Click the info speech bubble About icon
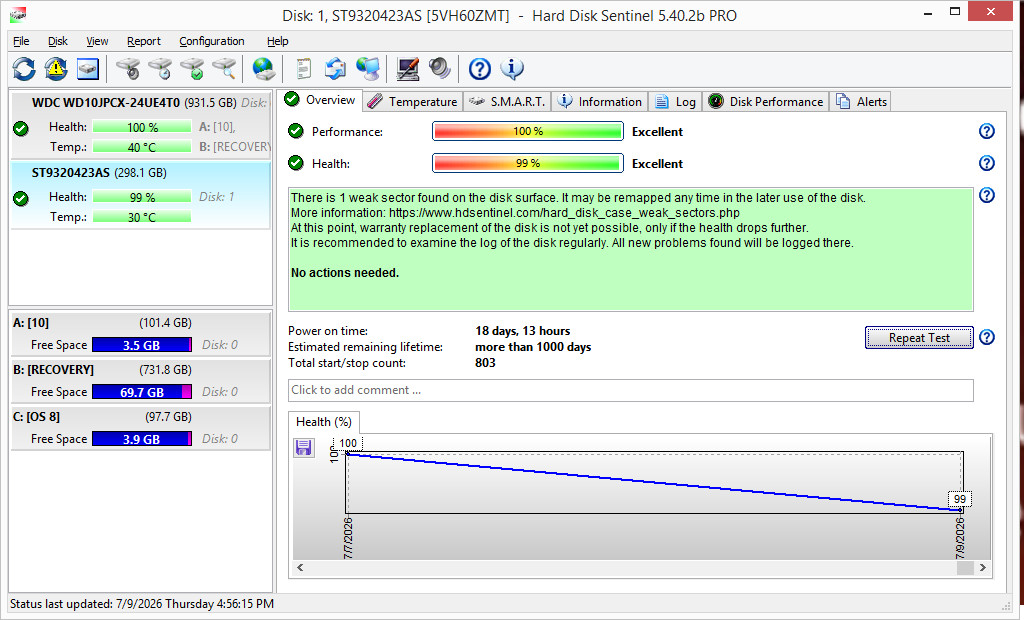The width and height of the screenshot is (1024, 620). pos(512,69)
